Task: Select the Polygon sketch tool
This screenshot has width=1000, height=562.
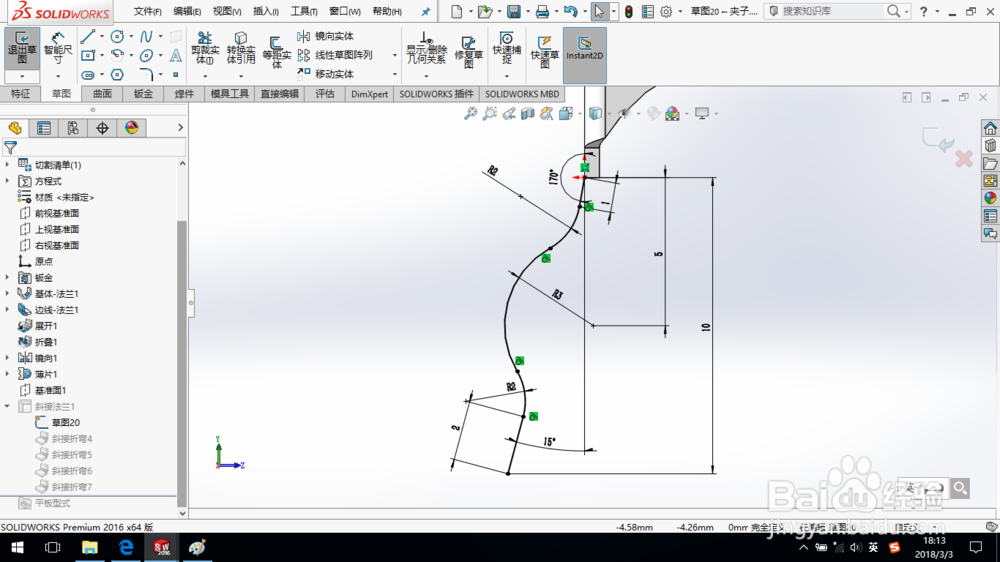Action: 117,75
